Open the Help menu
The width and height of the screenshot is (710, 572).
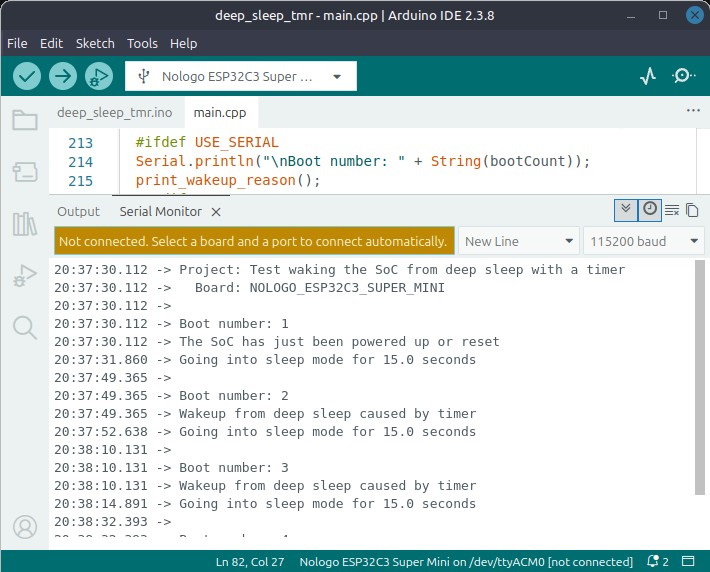click(183, 43)
